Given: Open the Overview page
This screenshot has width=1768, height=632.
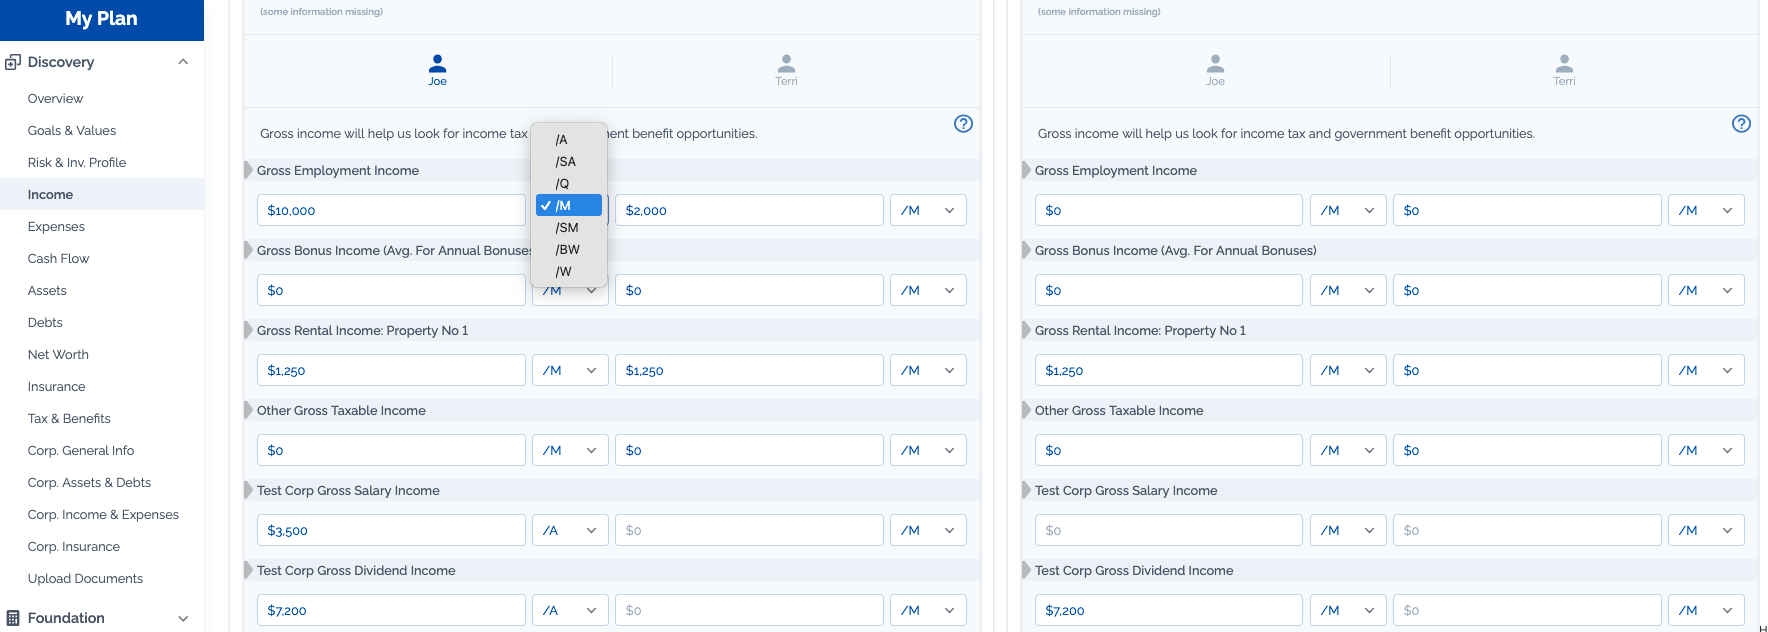Looking at the screenshot, I should (x=55, y=98).
